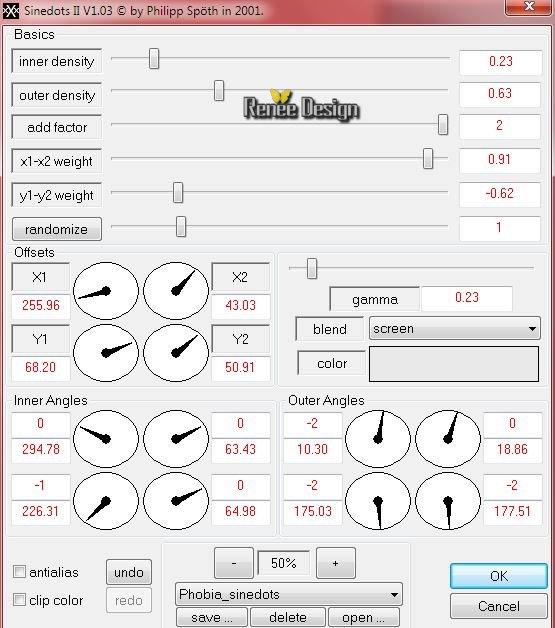Click the outer angle dial showing 177.51
The image size is (555, 628).
click(x=448, y=501)
